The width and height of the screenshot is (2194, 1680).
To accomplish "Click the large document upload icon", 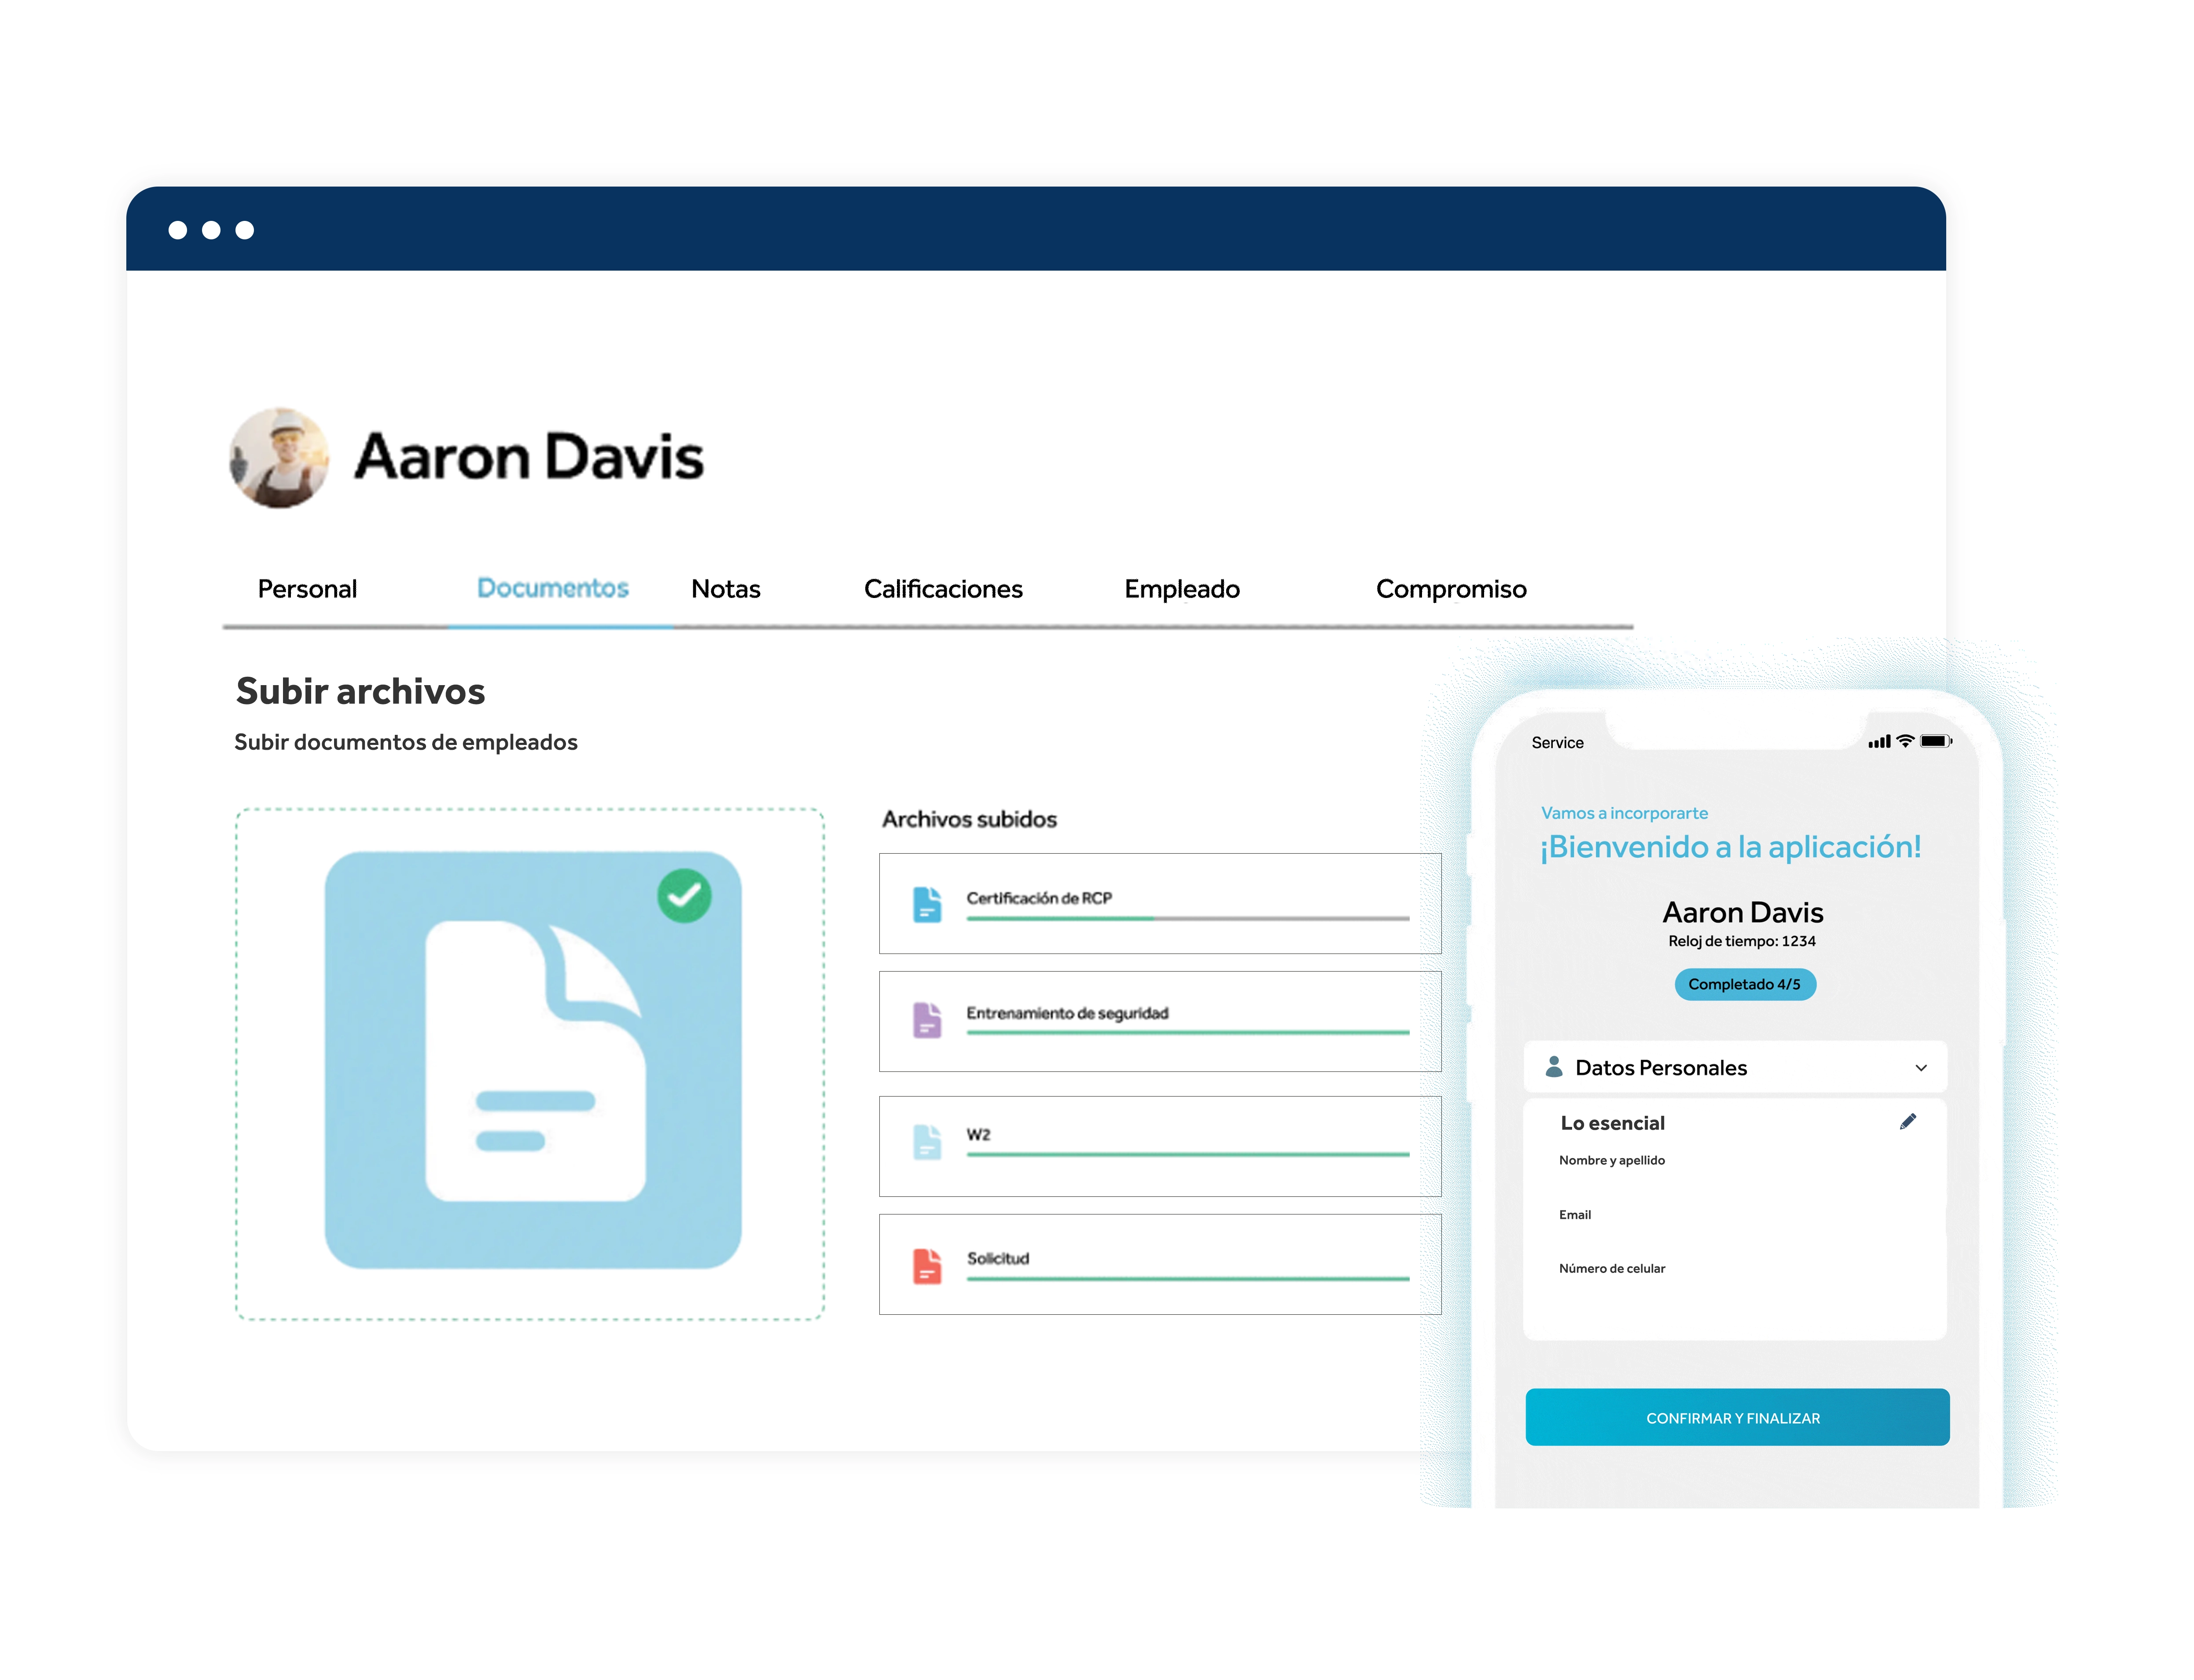I will point(533,1060).
